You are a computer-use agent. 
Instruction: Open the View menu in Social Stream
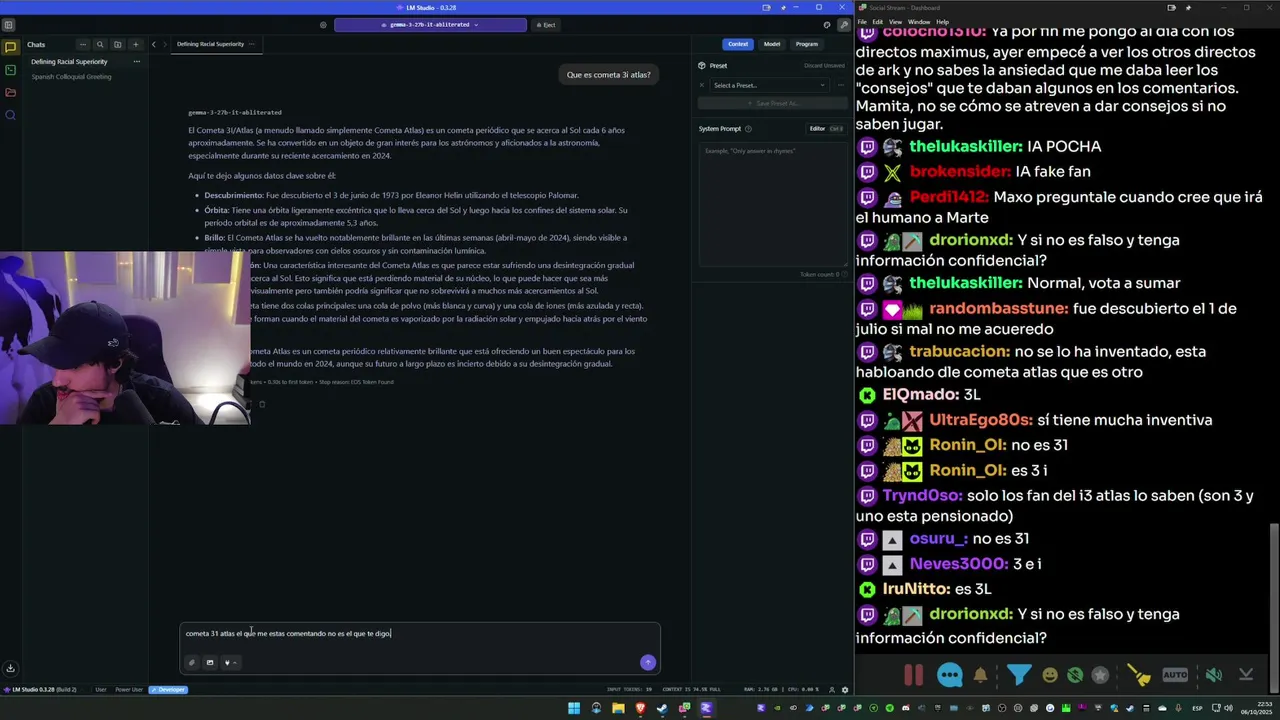(x=895, y=21)
